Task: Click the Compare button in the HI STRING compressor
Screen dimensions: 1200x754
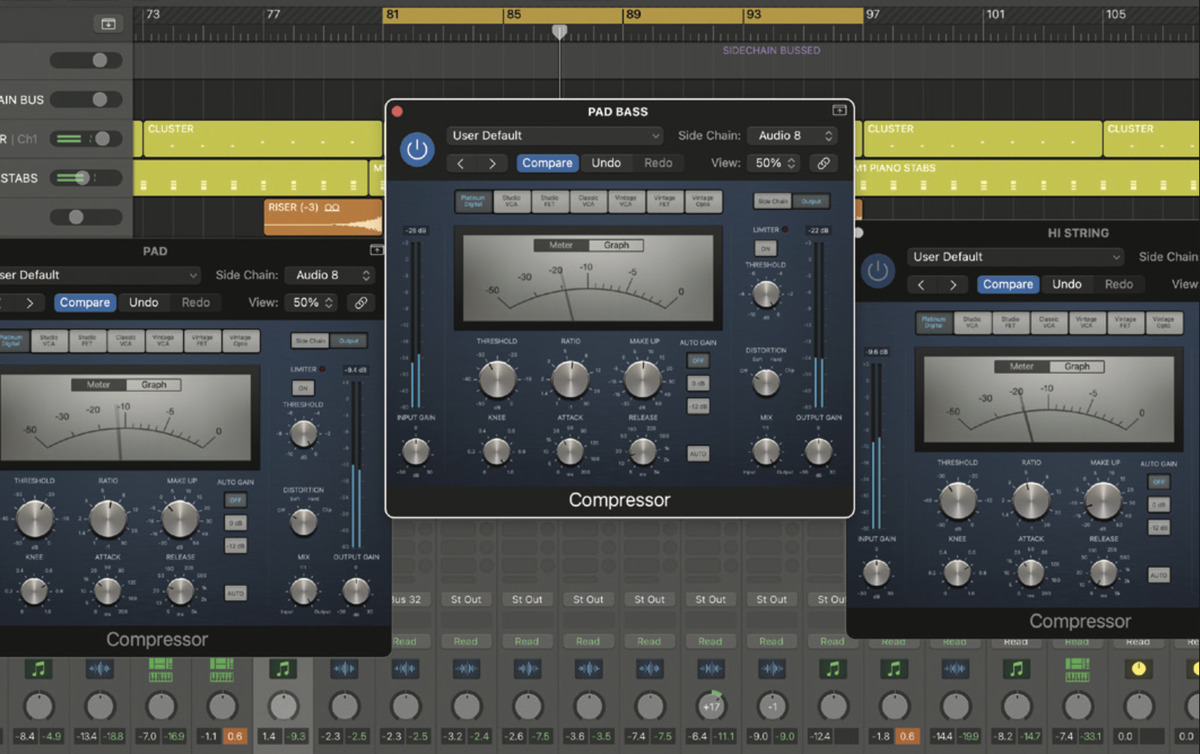Action: tap(1007, 284)
